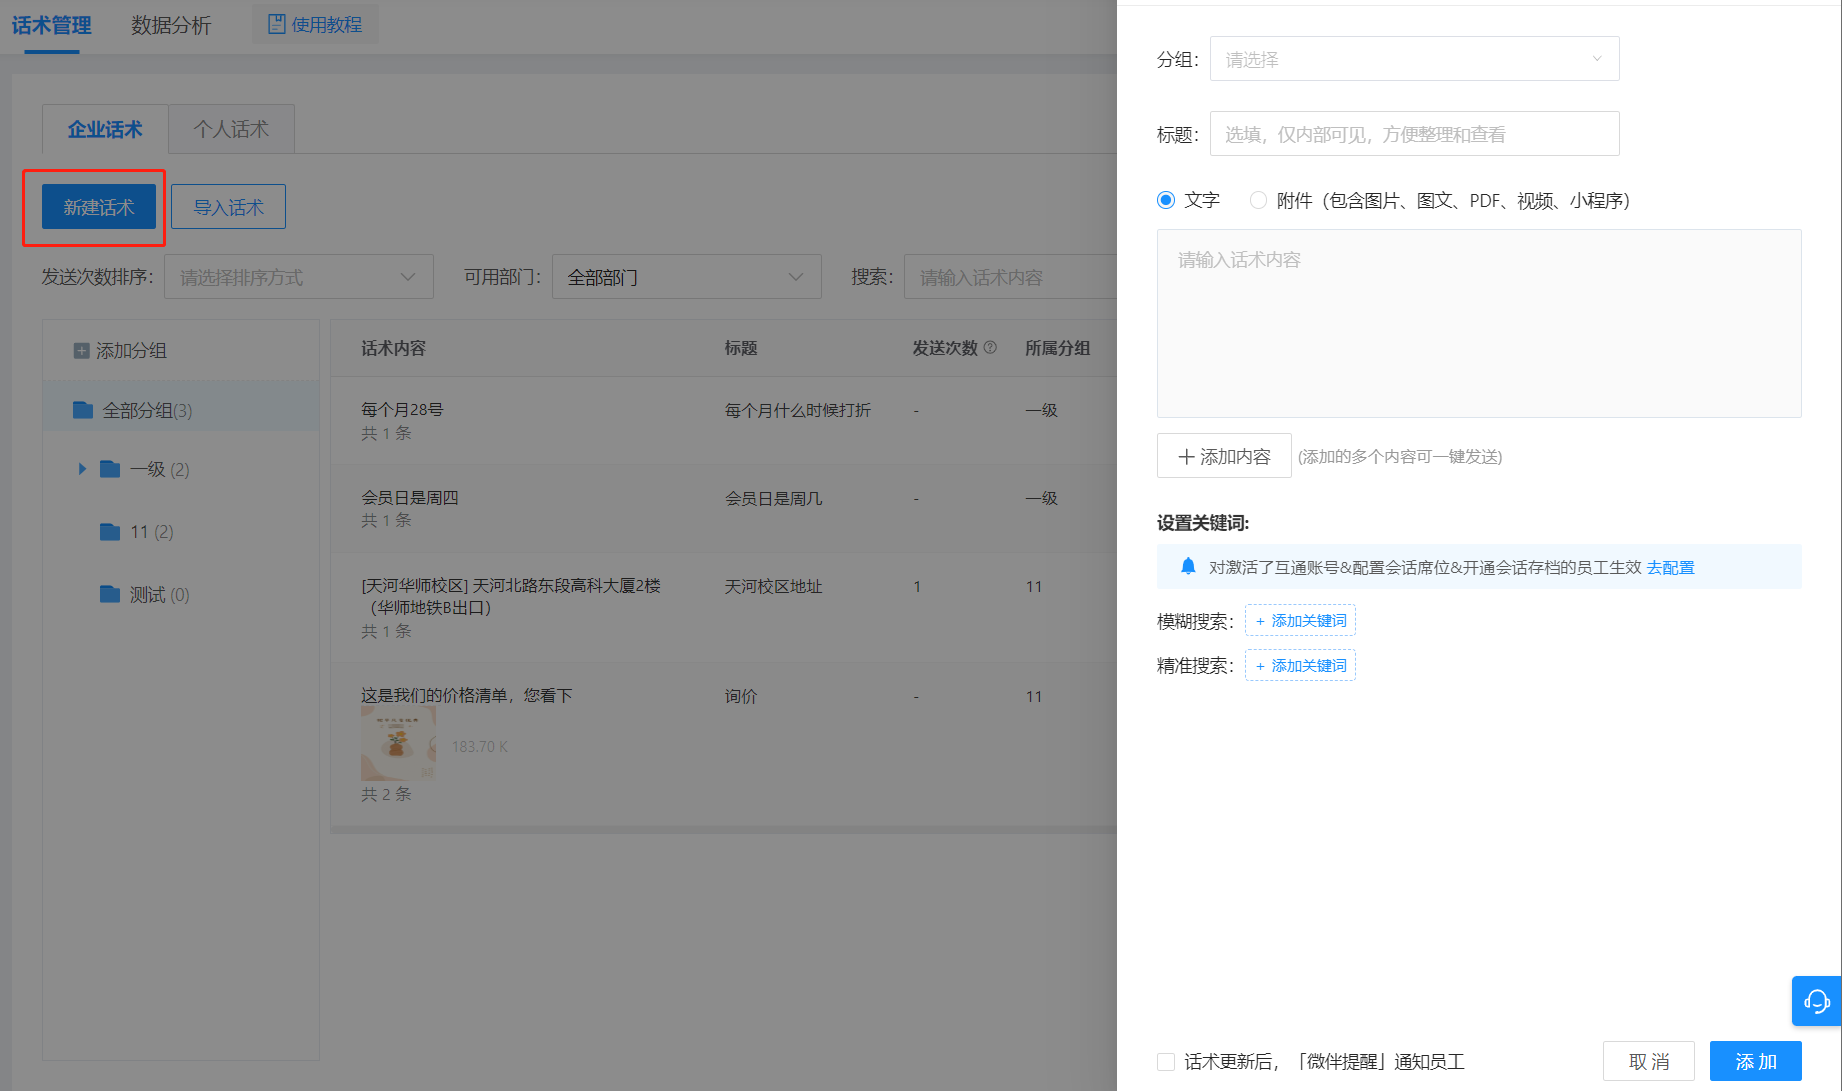This screenshot has height=1091, width=1842.
Task: Click the 一级 folder icon
Action: [110, 469]
